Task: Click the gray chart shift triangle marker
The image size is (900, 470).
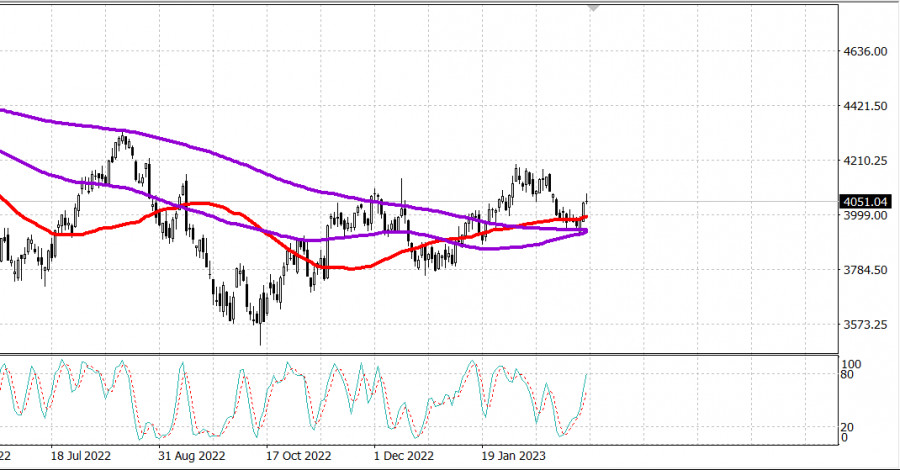Action: coord(596,7)
